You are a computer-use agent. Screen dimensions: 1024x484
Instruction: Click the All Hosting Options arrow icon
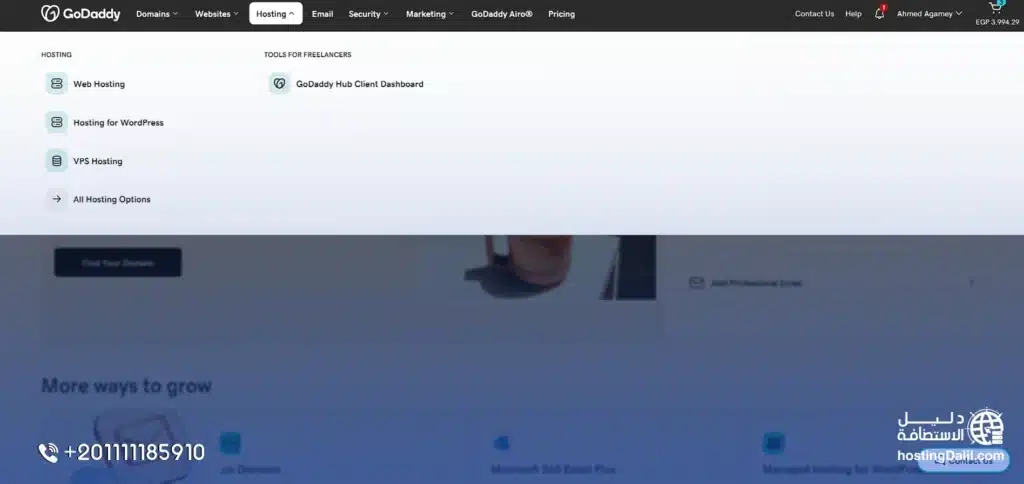(56, 199)
